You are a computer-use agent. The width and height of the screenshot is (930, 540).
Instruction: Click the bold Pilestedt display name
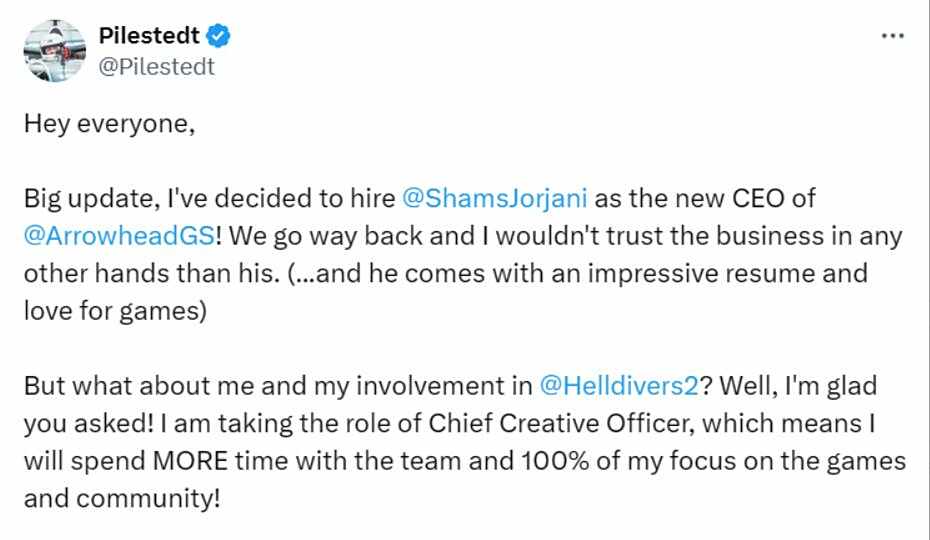point(149,36)
